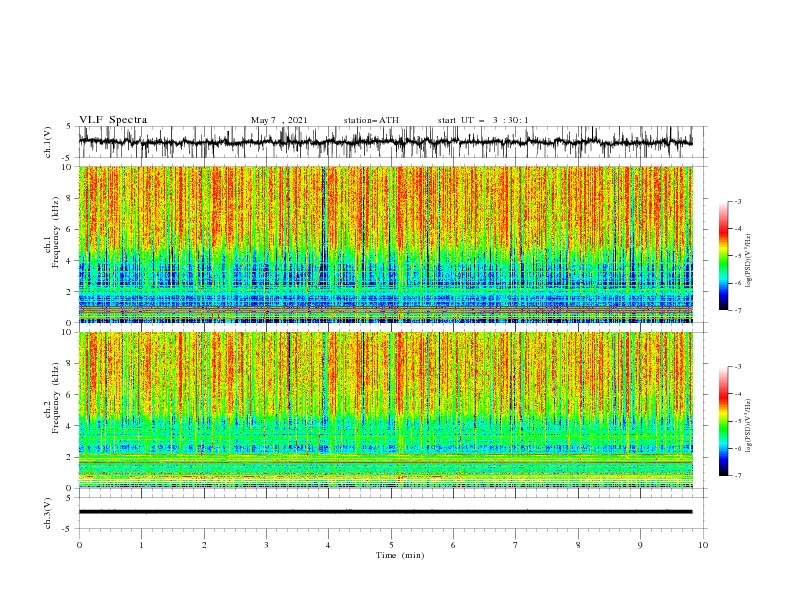Click the "4" tick on ch.2 frequency axis

[x=70, y=426]
